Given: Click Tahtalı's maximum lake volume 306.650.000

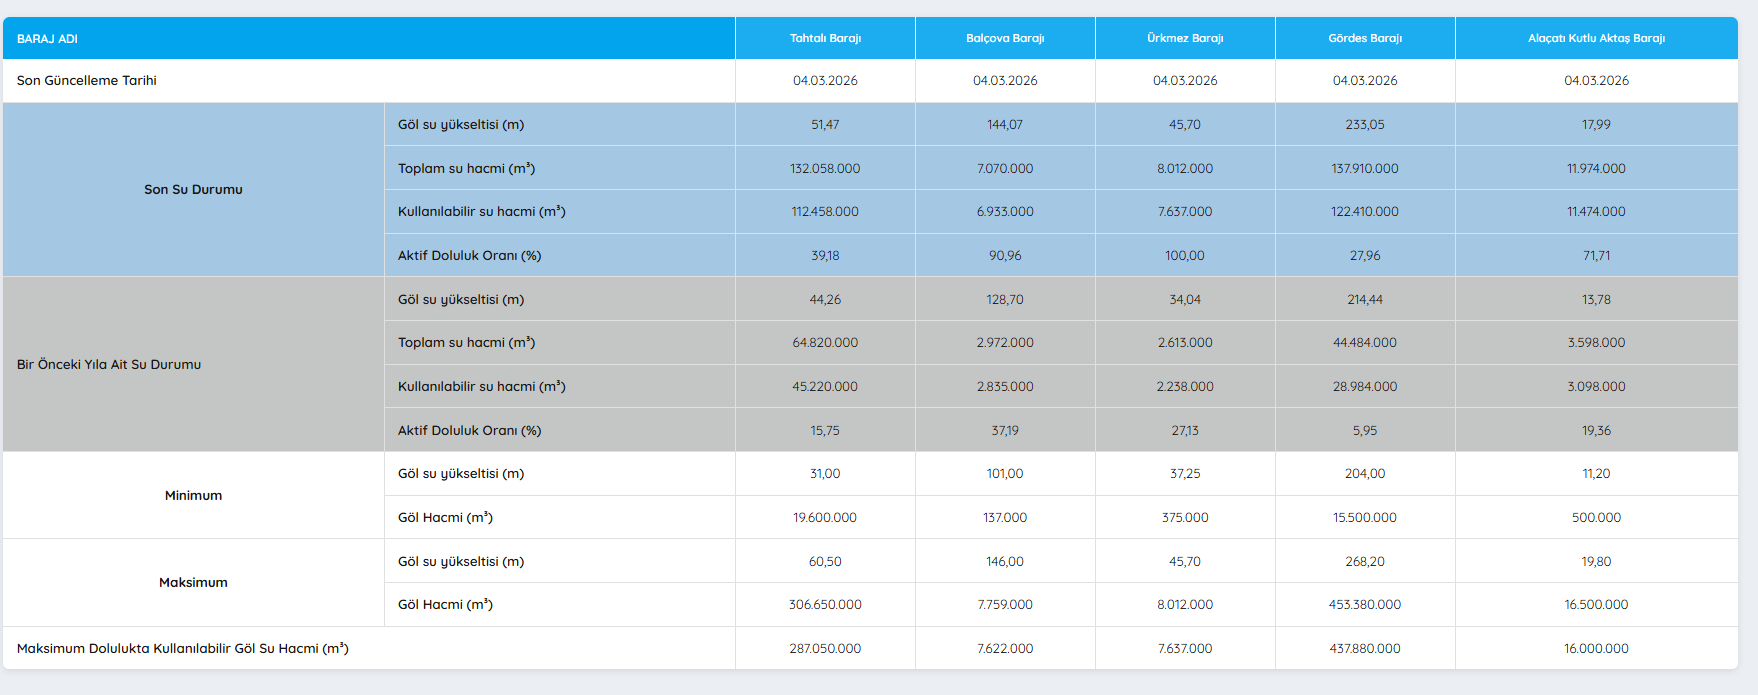Looking at the screenshot, I should (x=825, y=605).
